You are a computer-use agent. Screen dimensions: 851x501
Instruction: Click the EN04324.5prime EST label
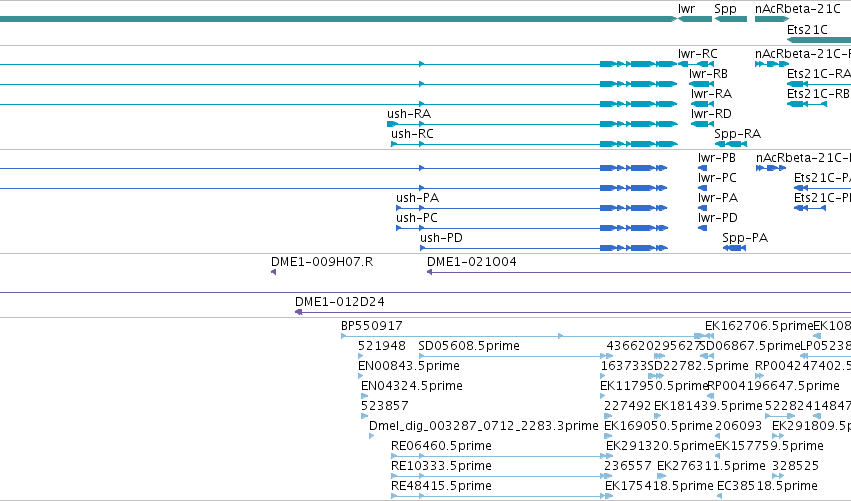point(411,386)
